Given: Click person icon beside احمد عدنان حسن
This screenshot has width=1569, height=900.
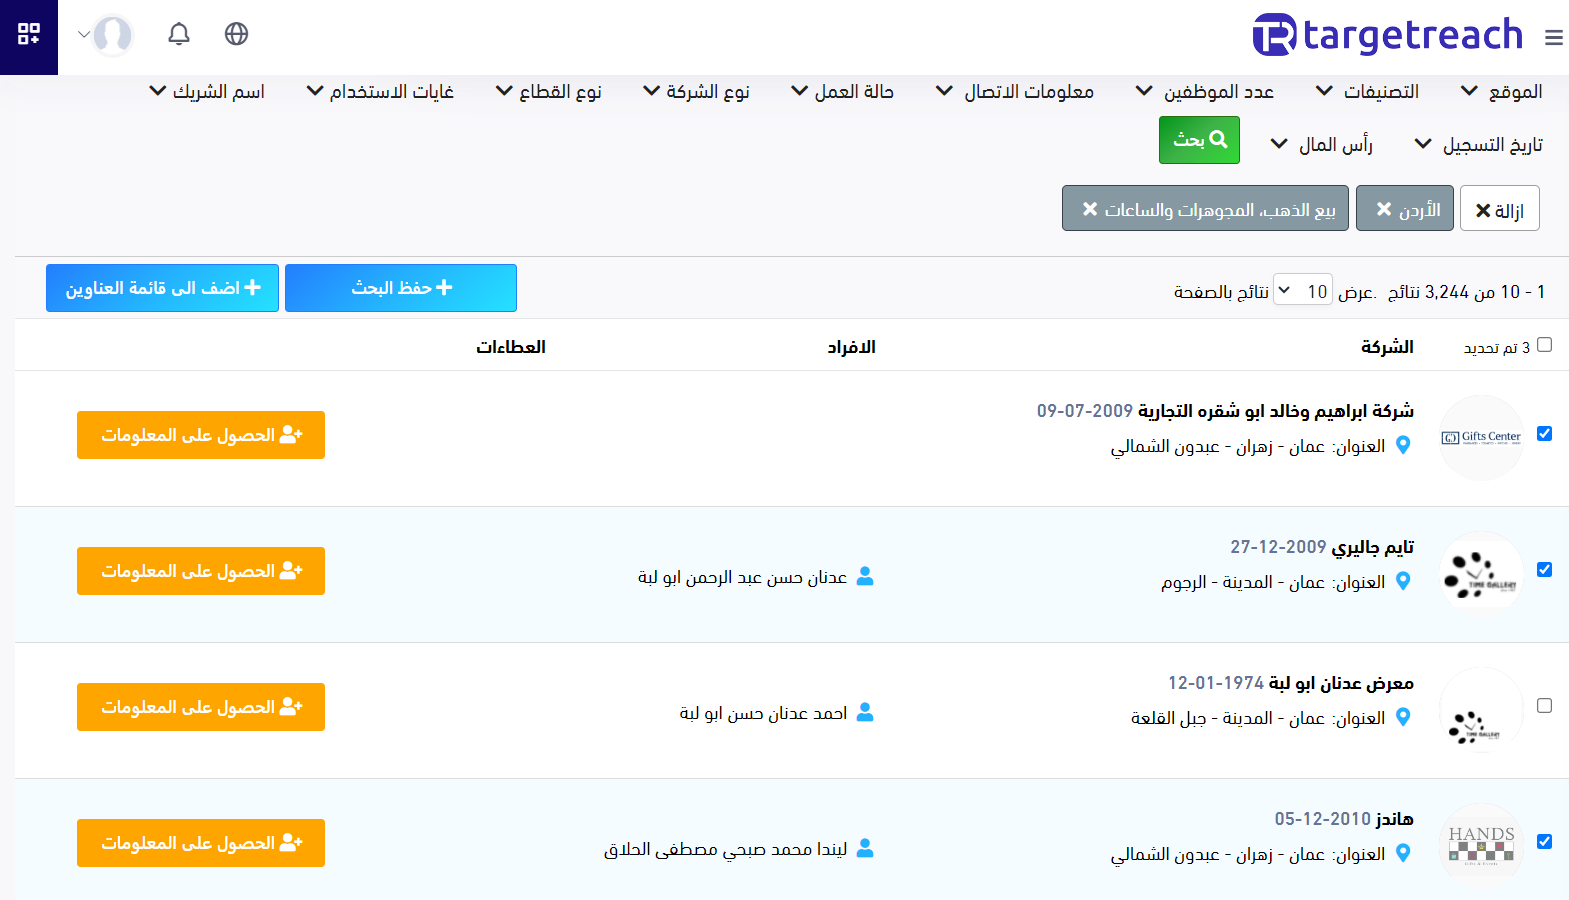Looking at the screenshot, I should tap(865, 712).
